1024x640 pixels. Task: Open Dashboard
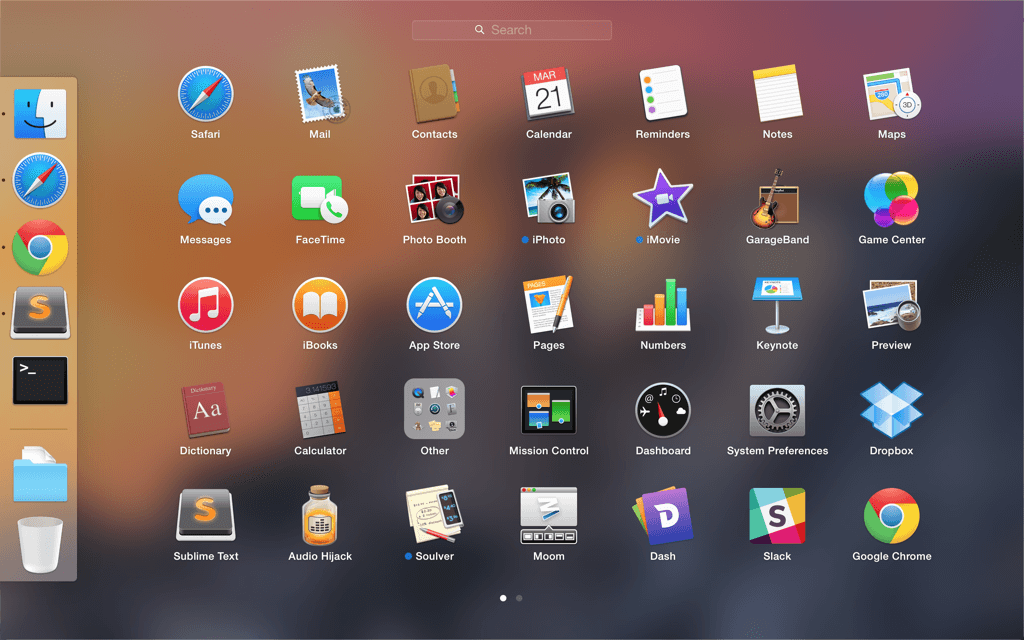[x=663, y=410]
